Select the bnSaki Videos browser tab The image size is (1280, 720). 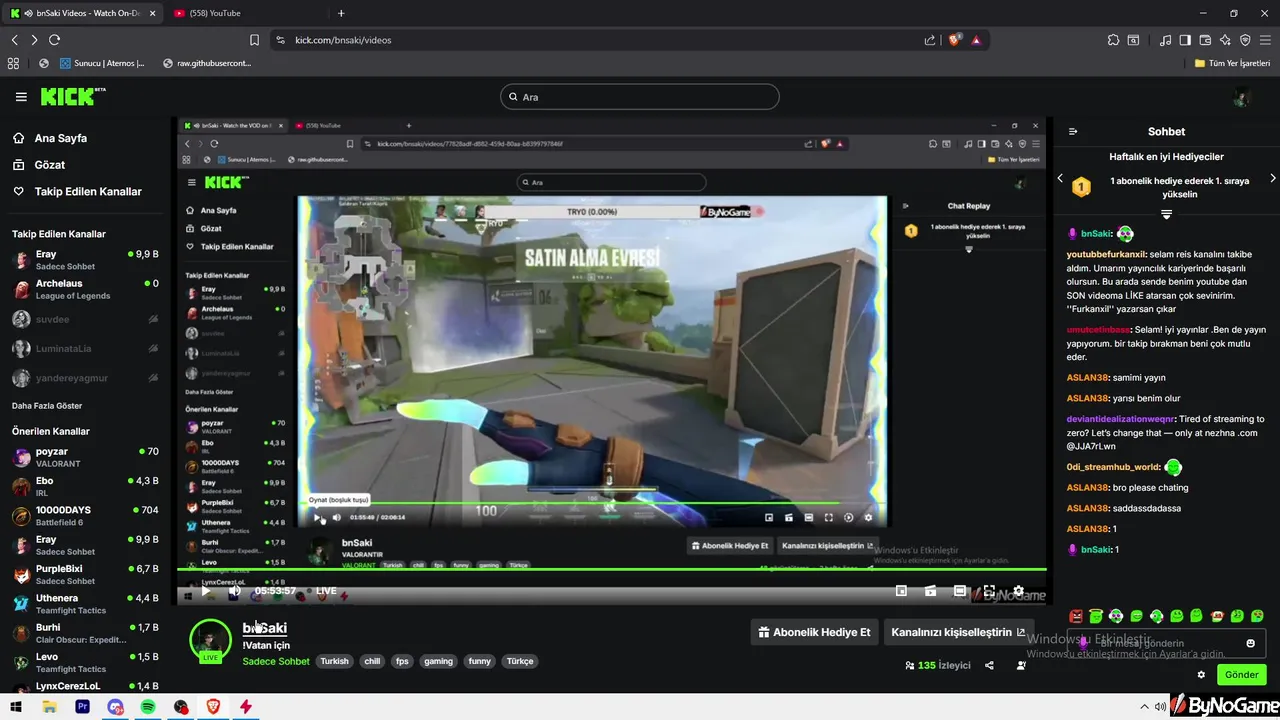82,13
